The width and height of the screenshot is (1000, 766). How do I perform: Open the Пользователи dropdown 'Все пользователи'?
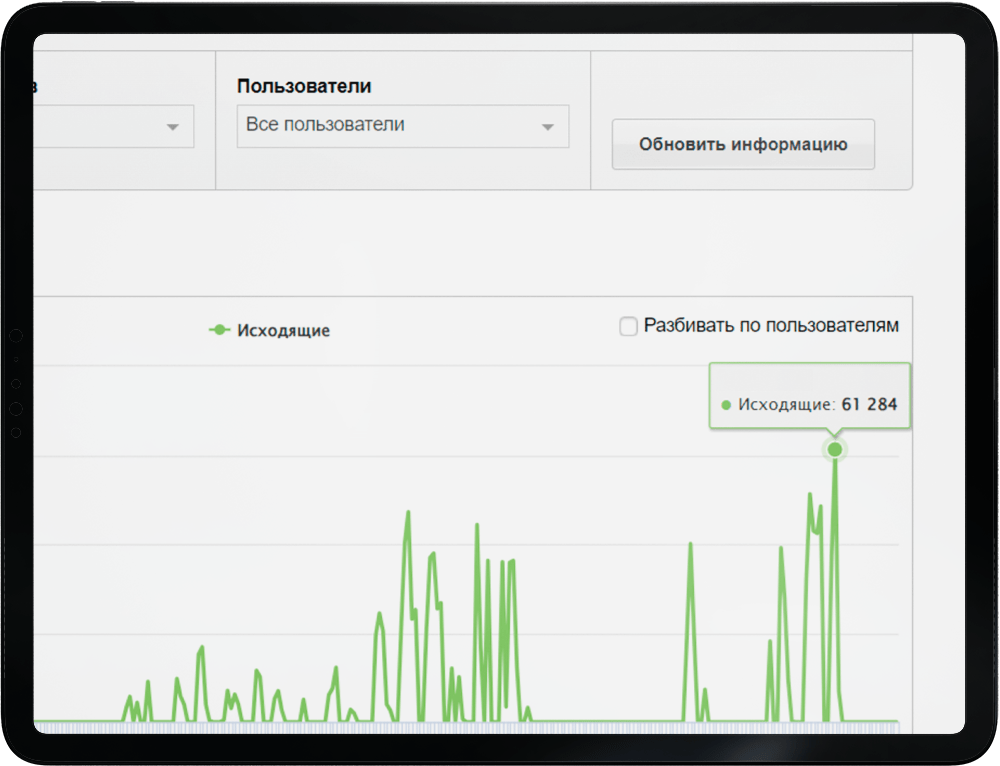click(402, 126)
